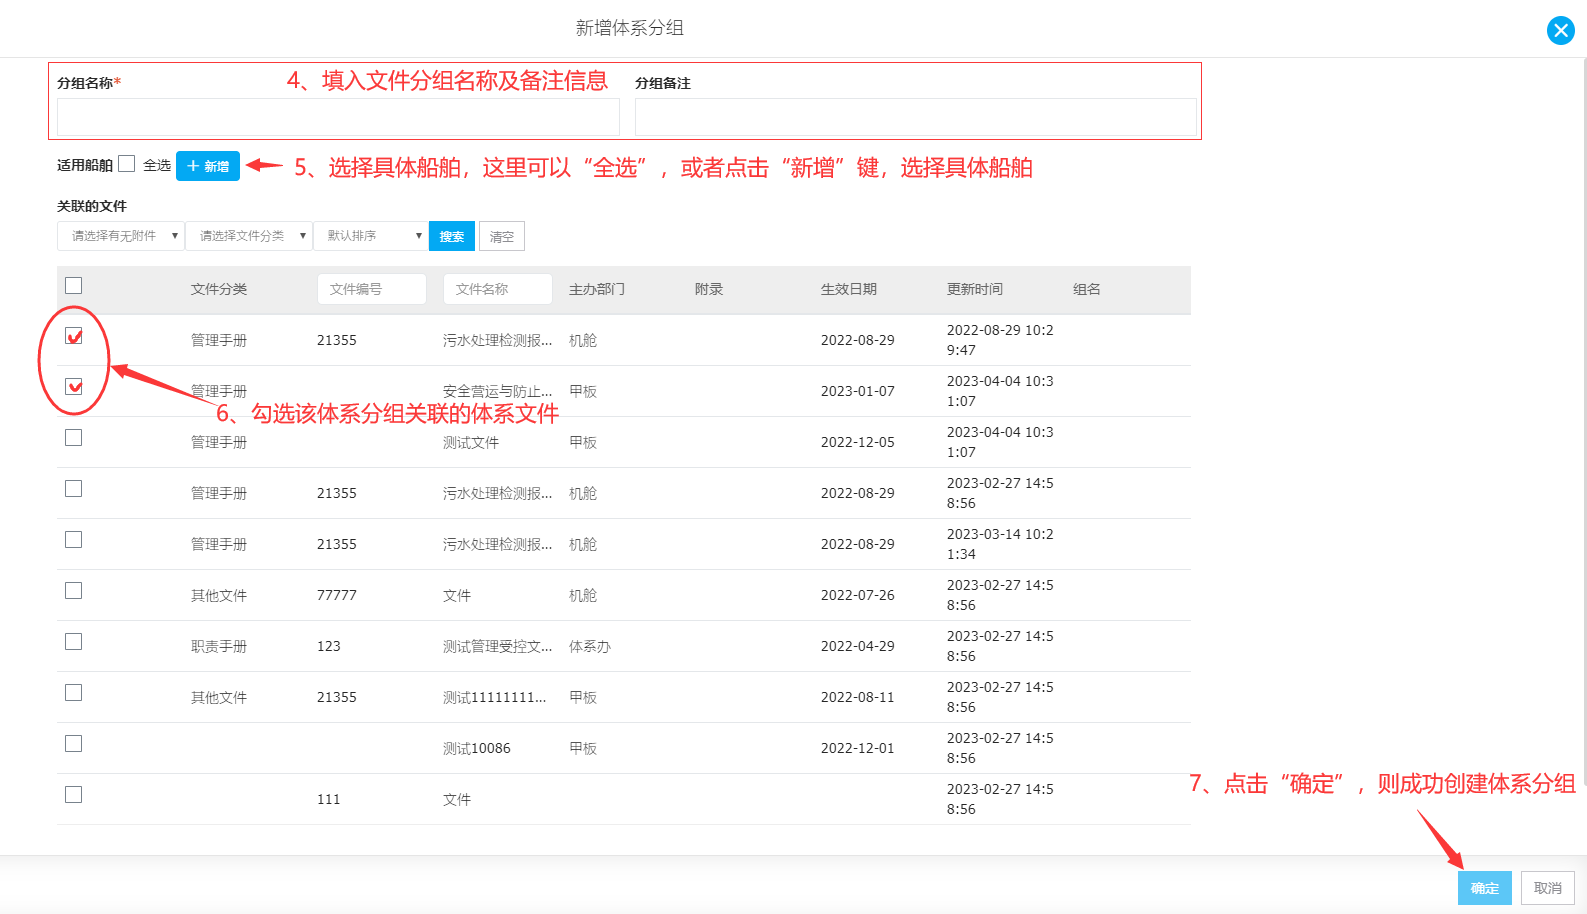Image resolution: width=1587 pixels, height=914 pixels.
Task: Open the 默认排序 dropdown
Action: (371, 236)
